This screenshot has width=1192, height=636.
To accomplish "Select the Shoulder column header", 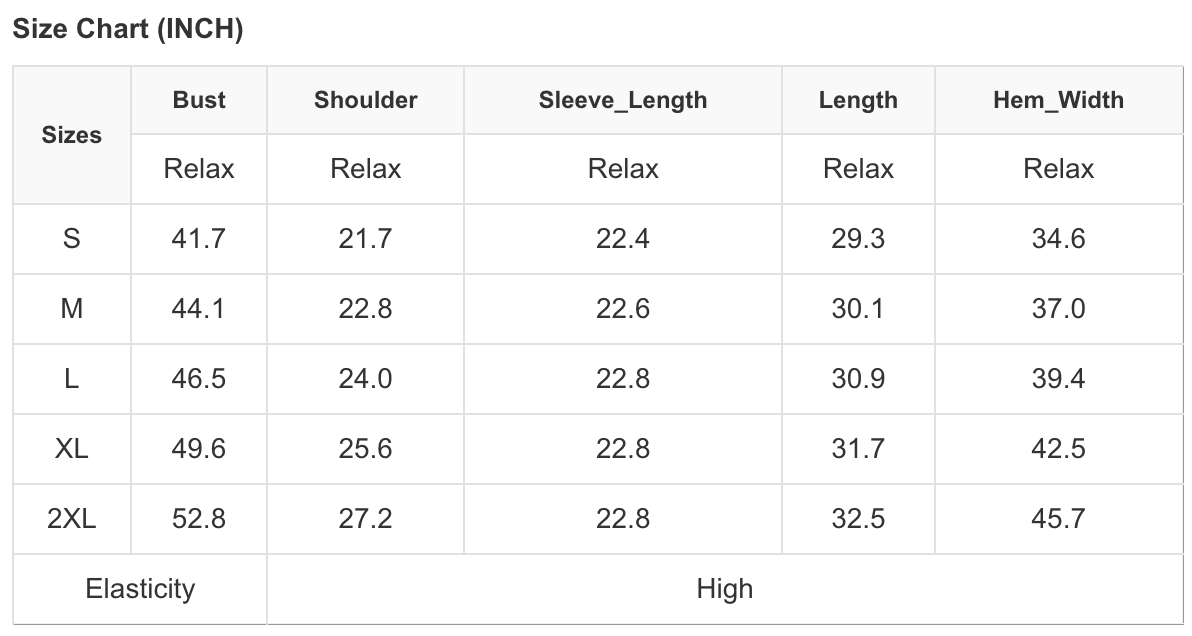I will [365, 100].
